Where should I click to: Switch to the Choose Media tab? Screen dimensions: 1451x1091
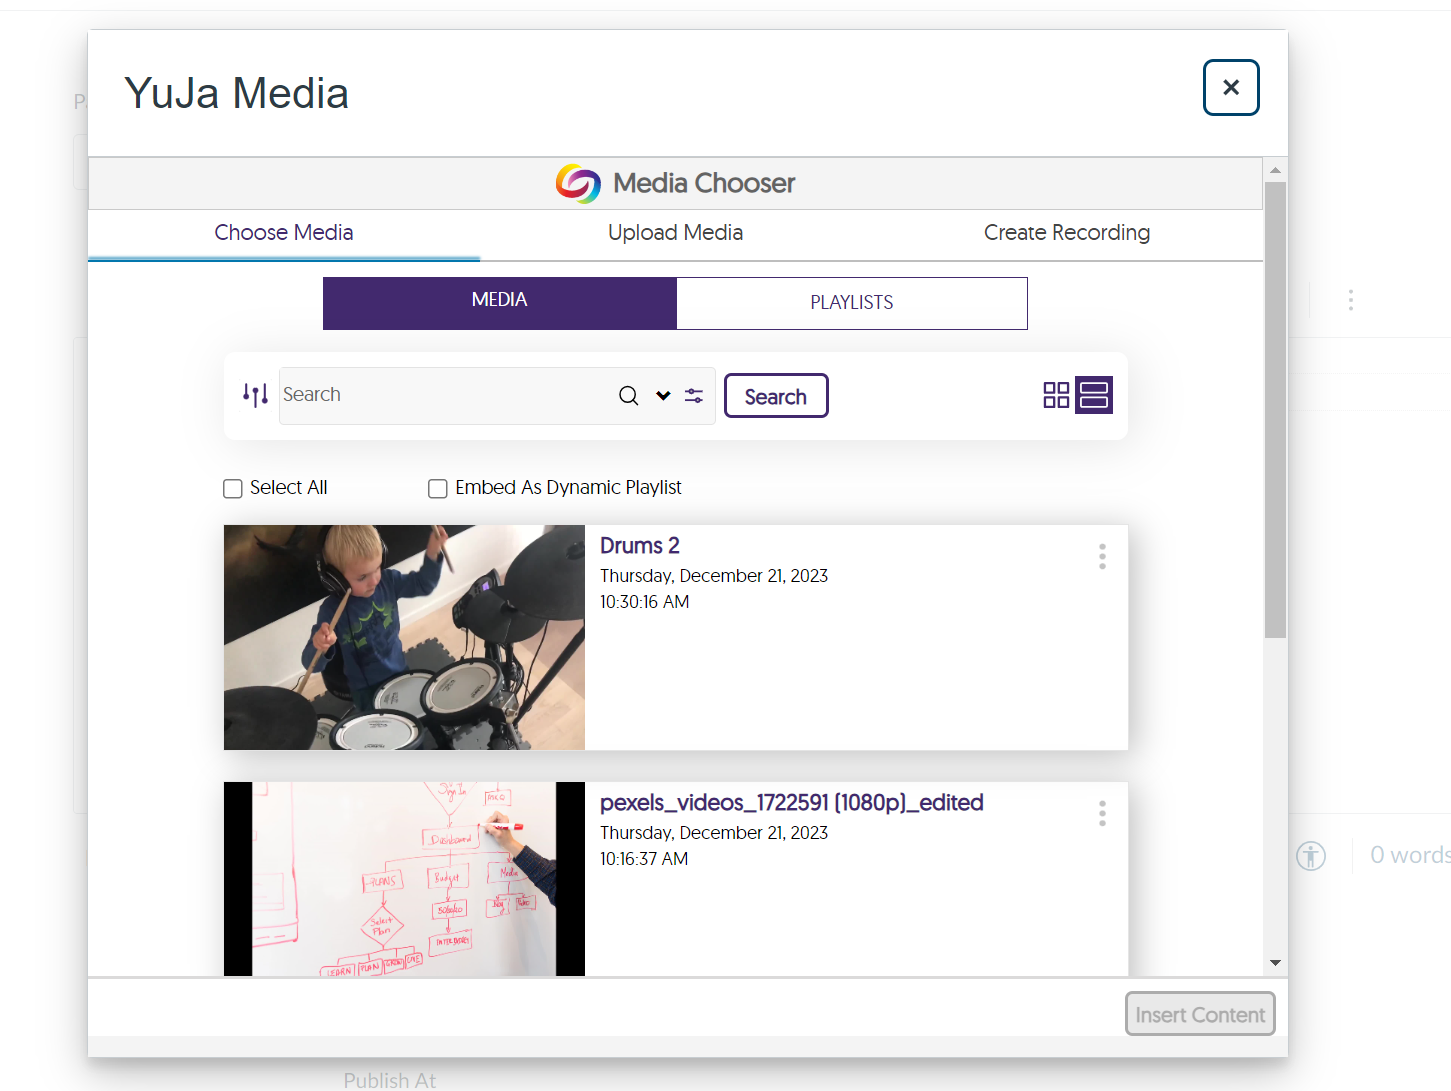(x=284, y=233)
